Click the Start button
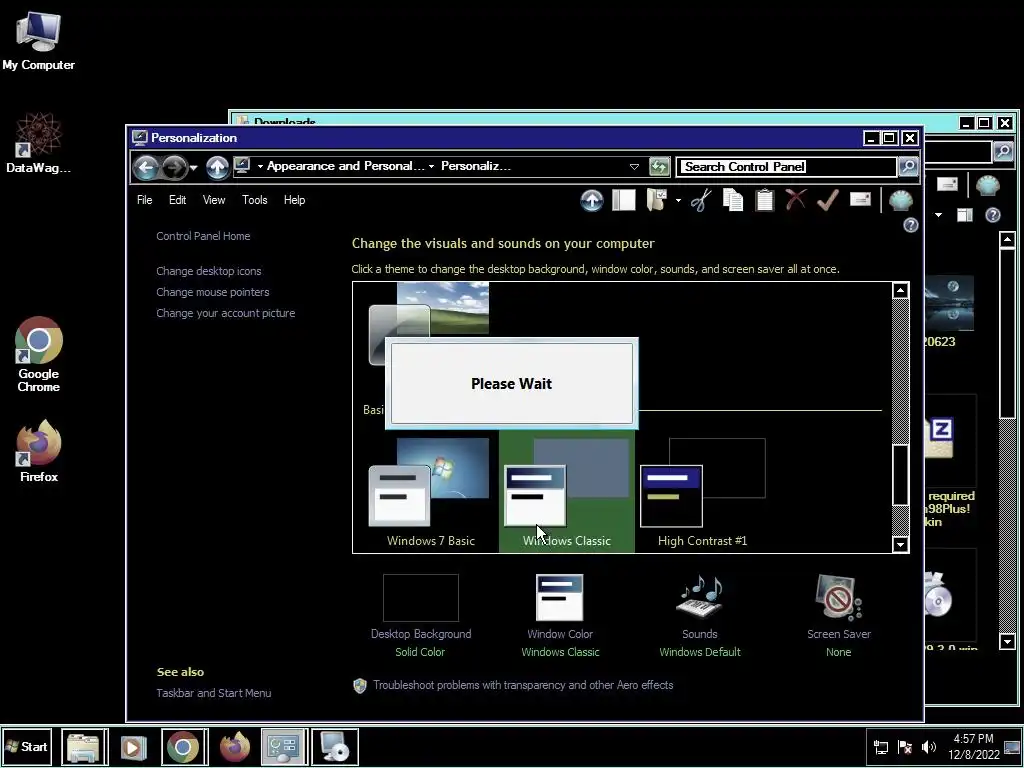The height and width of the screenshot is (768, 1024). [x=26, y=747]
